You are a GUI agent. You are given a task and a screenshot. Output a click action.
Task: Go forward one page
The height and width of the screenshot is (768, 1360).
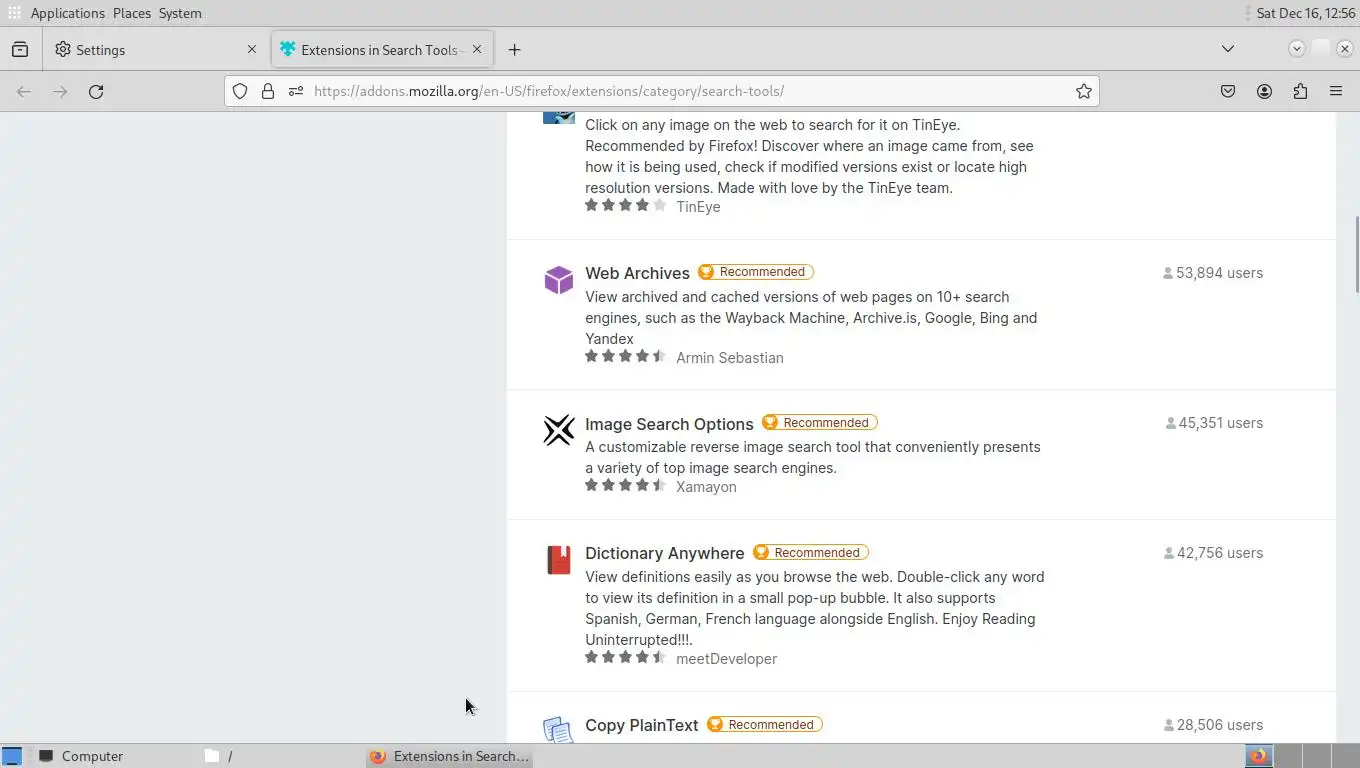point(60,91)
